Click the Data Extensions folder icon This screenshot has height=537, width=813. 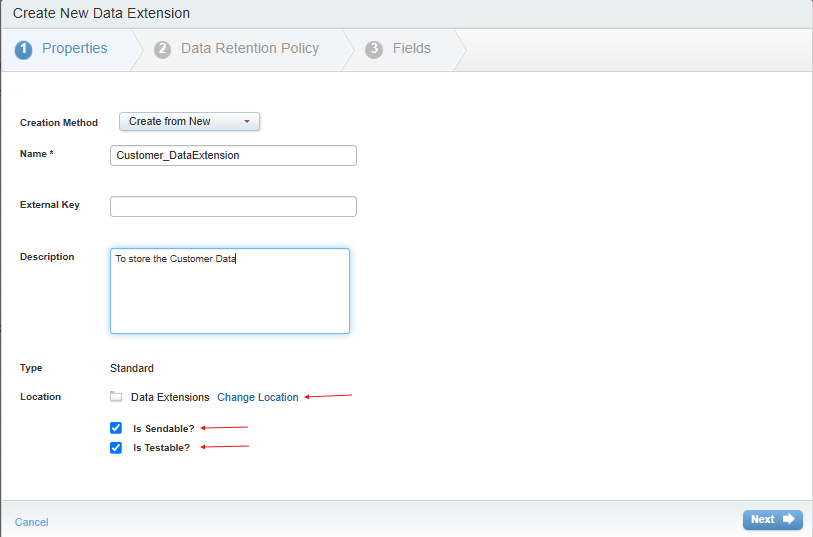(x=116, y=397)
